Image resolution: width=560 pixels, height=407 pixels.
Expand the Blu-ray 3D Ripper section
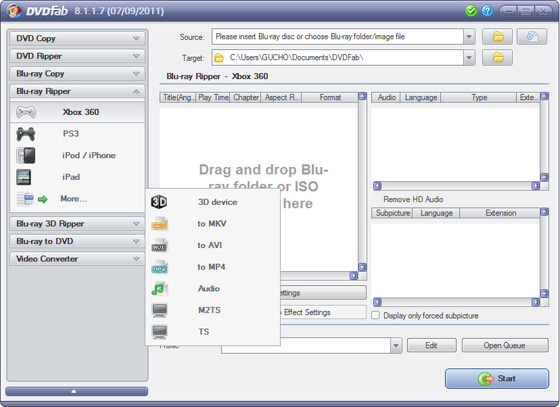point(78,224)
